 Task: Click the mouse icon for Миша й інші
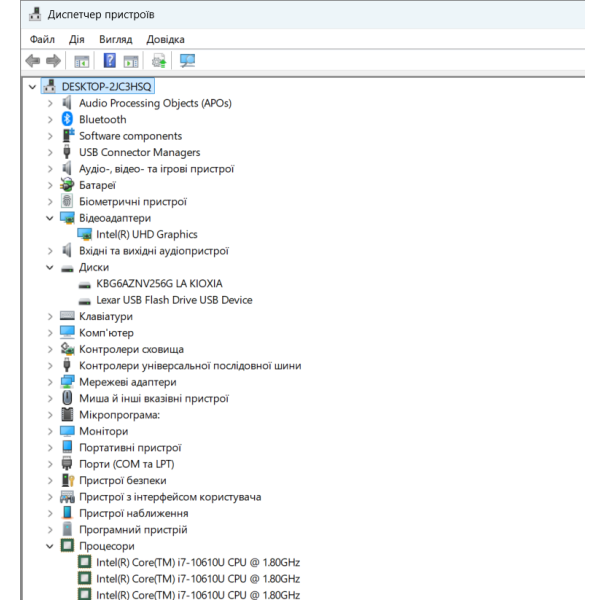[x=67, y=398]
